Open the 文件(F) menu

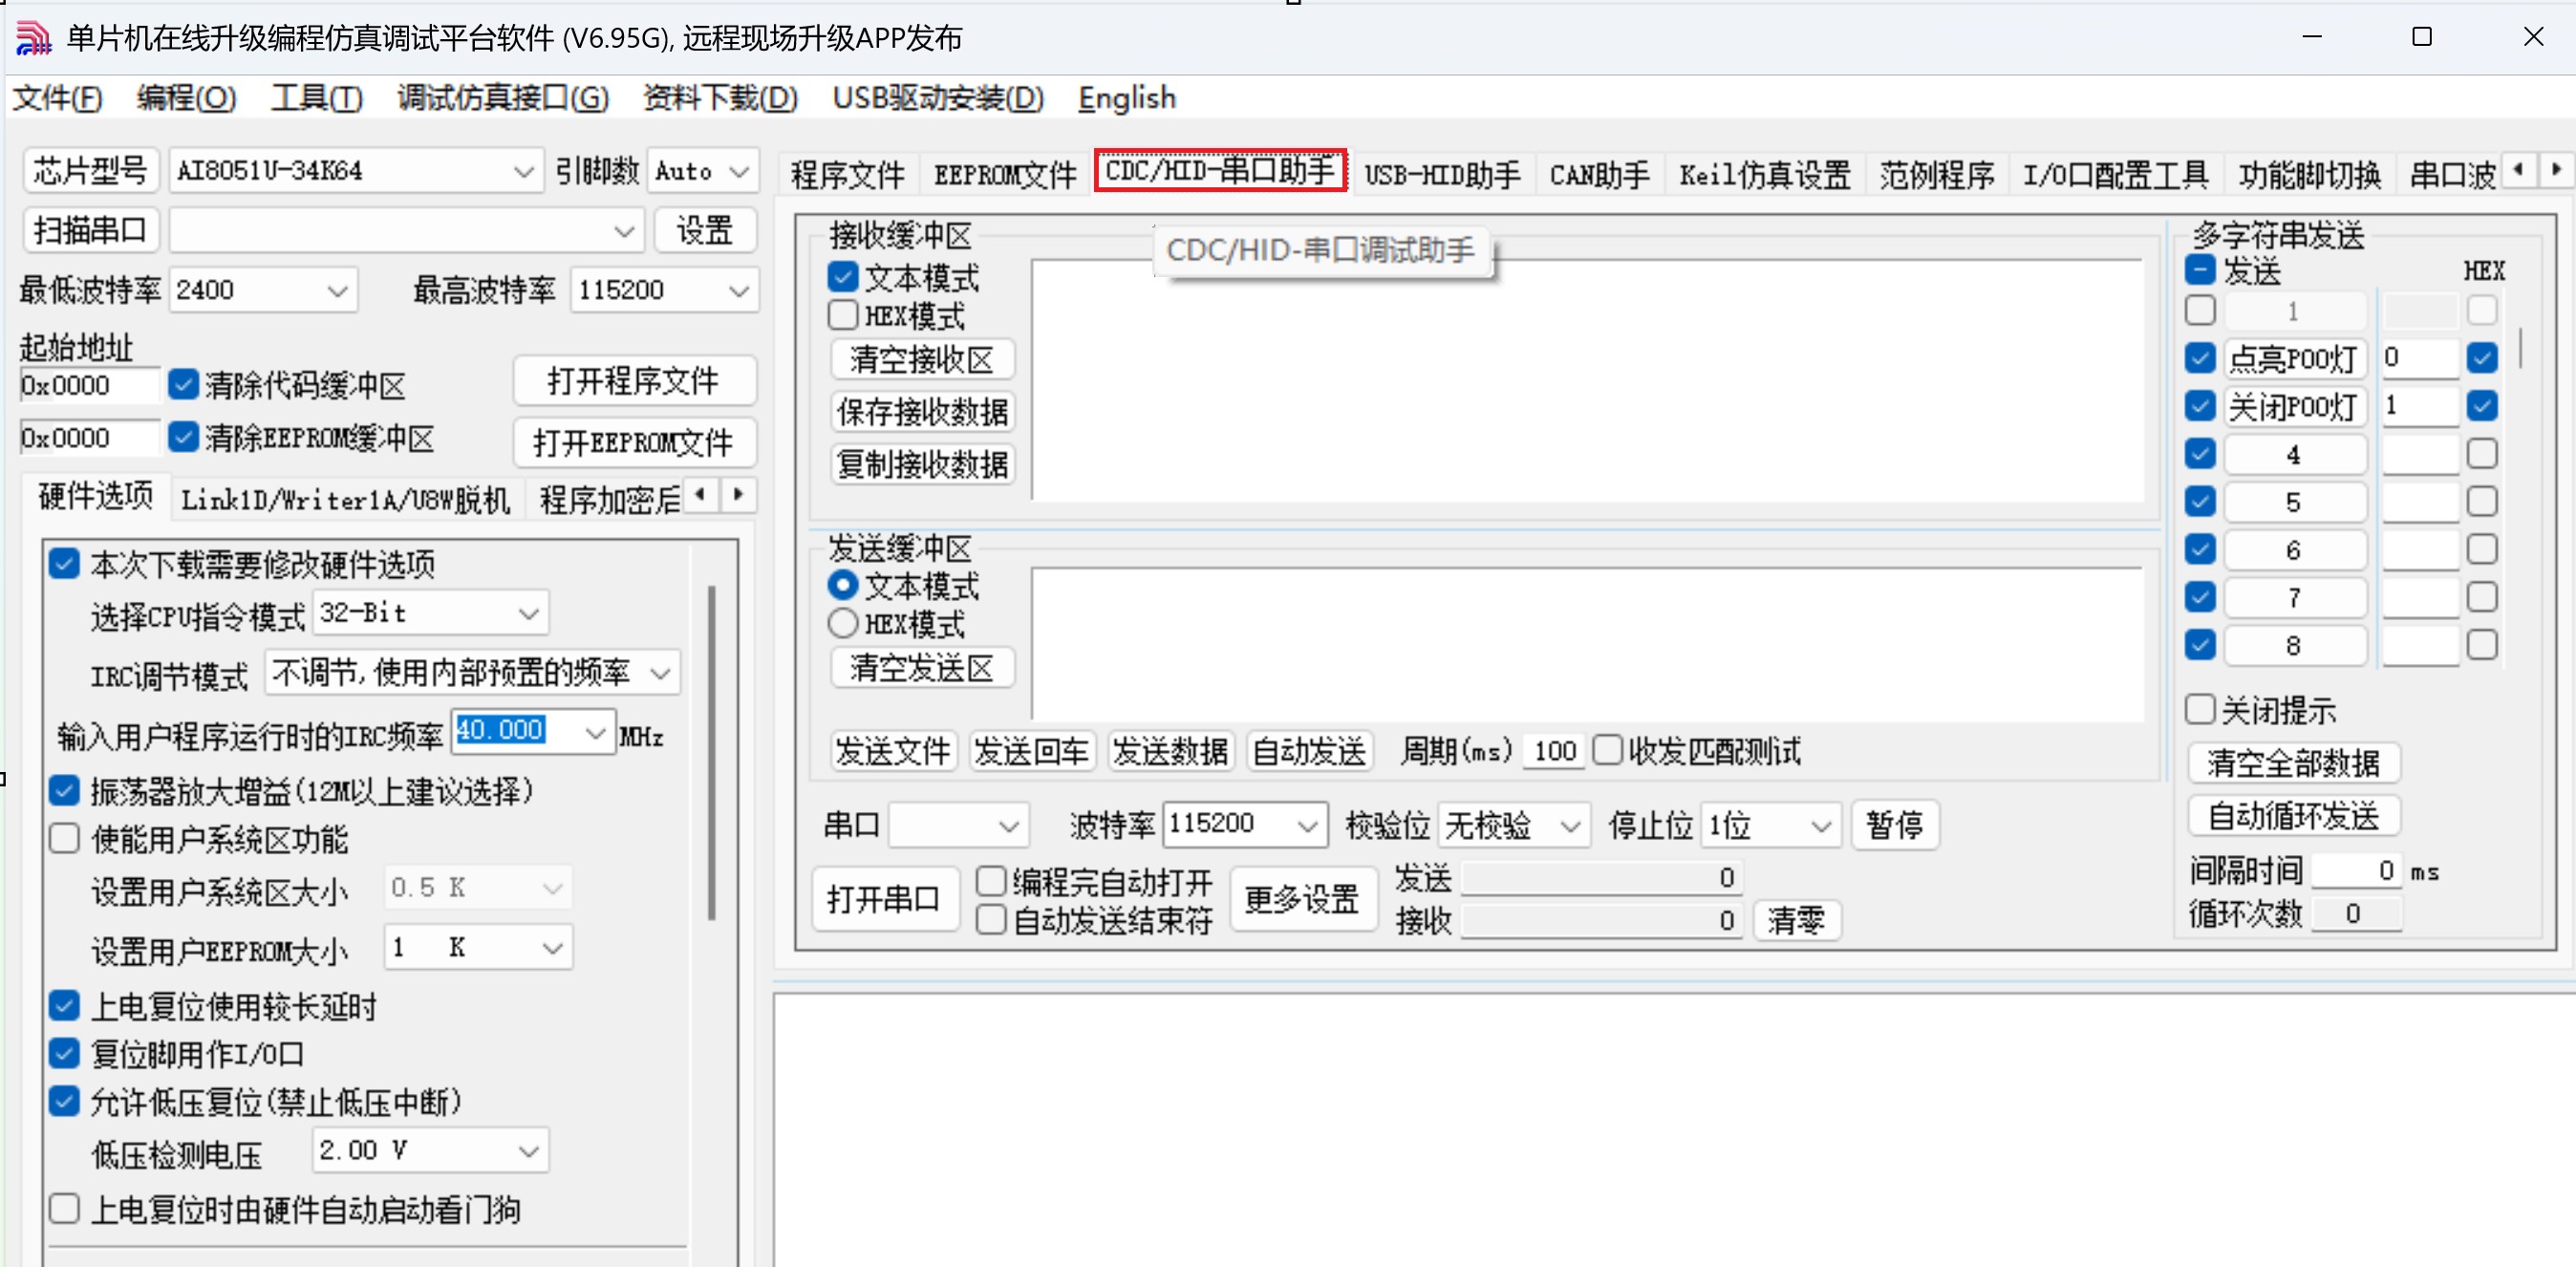(57, 98)
